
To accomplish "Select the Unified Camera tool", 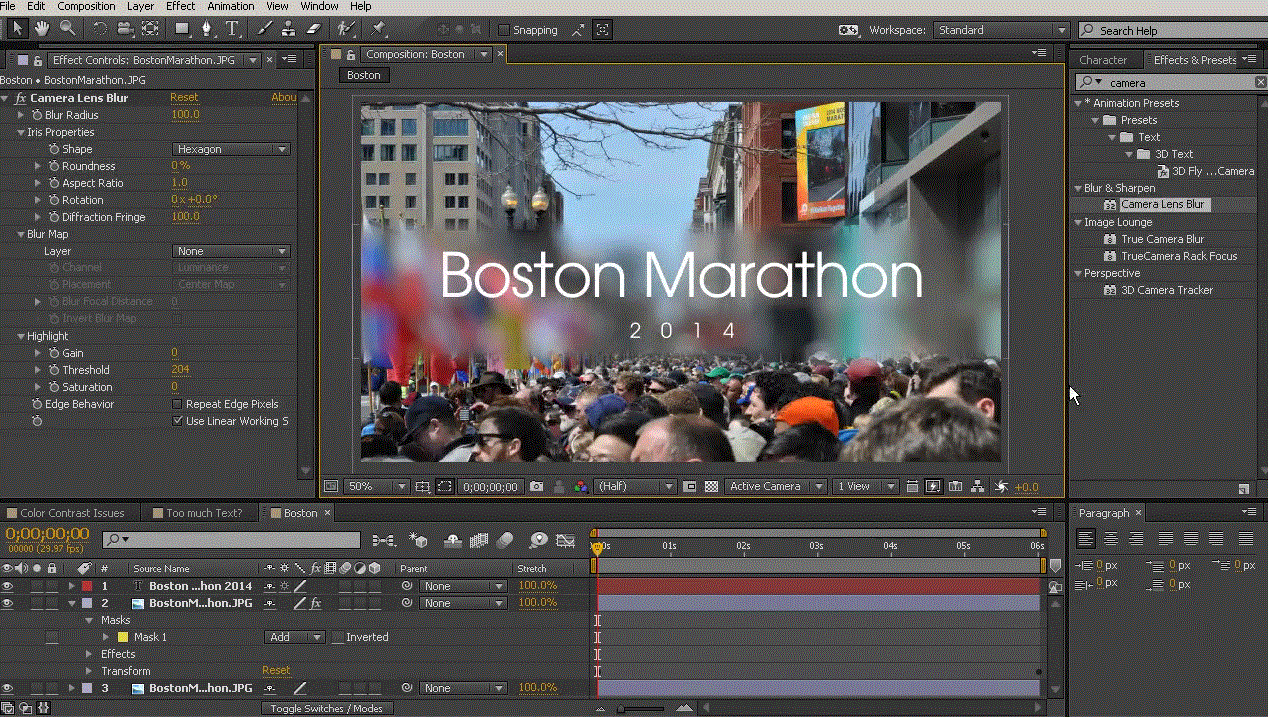I will click(x=125, y=29).
